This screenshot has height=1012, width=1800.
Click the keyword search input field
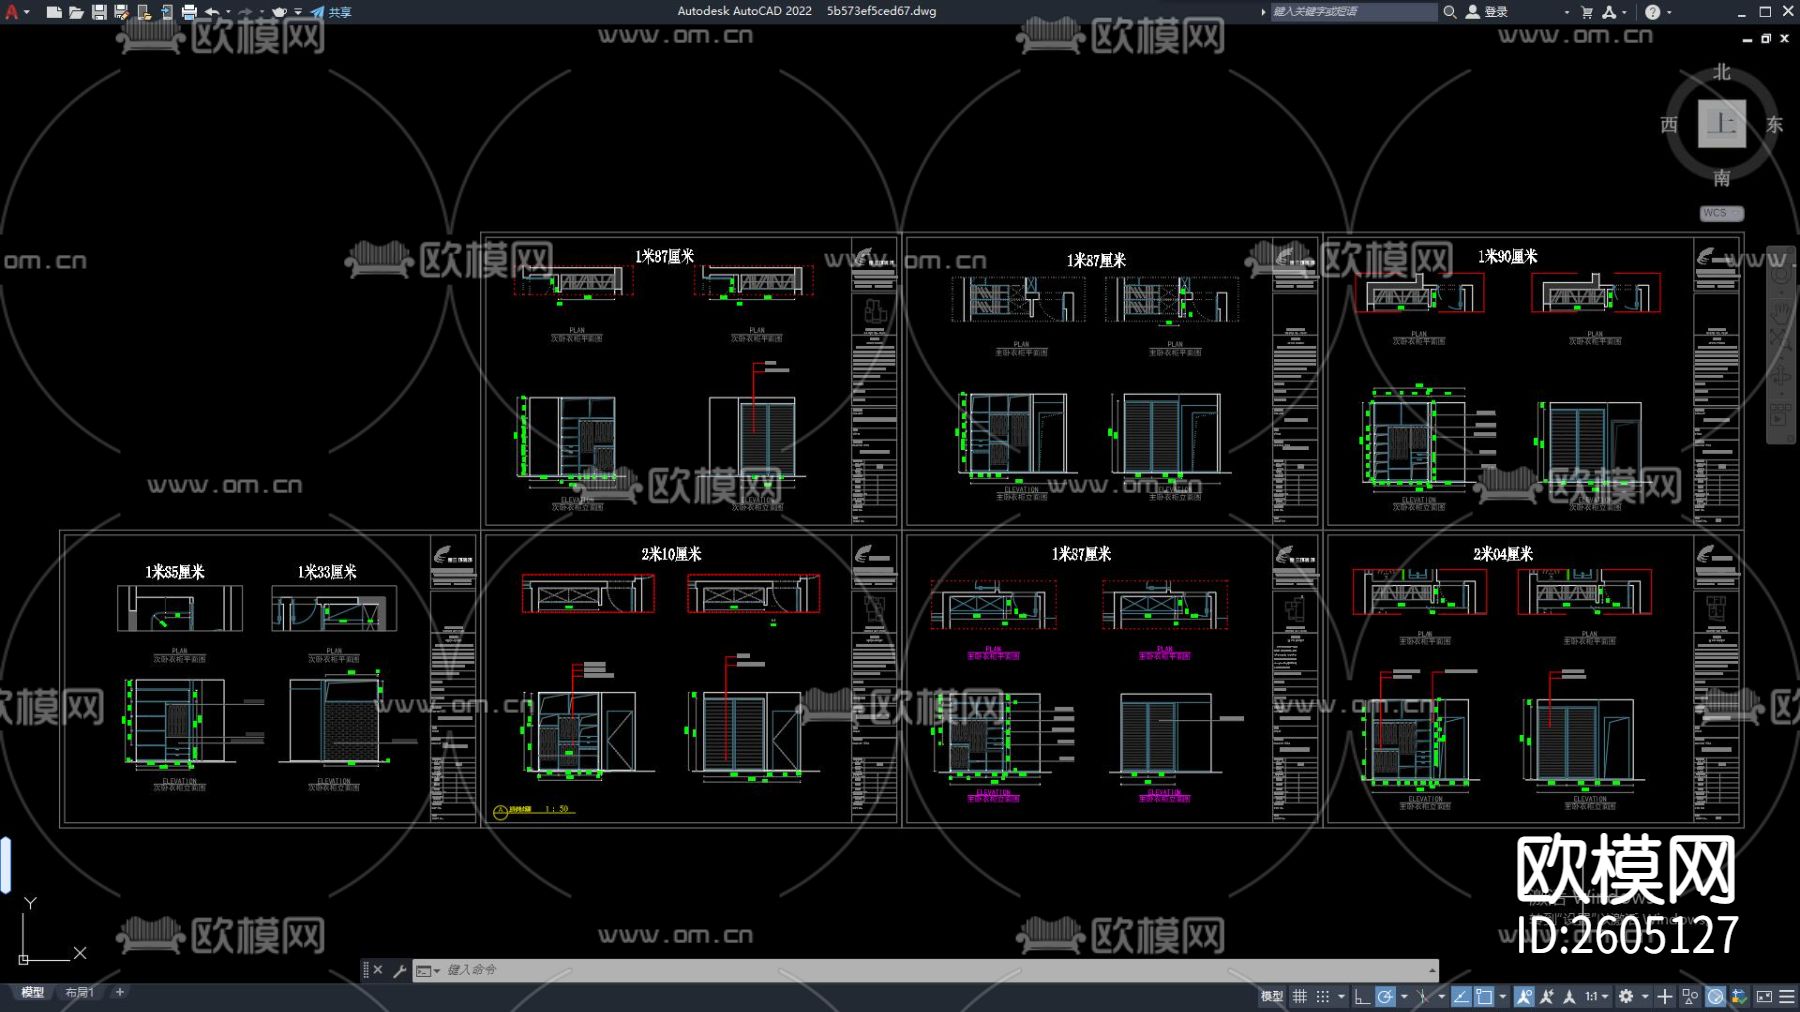coord(1350,12)
